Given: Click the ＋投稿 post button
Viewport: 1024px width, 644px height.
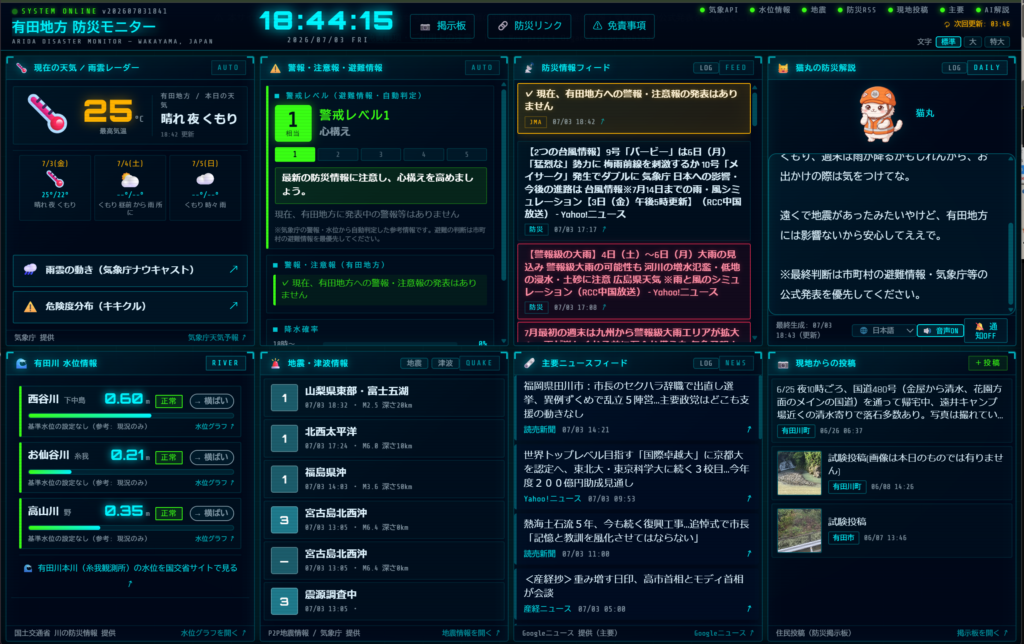Looking at the screenshot, I should pyautogui.click(x=987, y=362).
